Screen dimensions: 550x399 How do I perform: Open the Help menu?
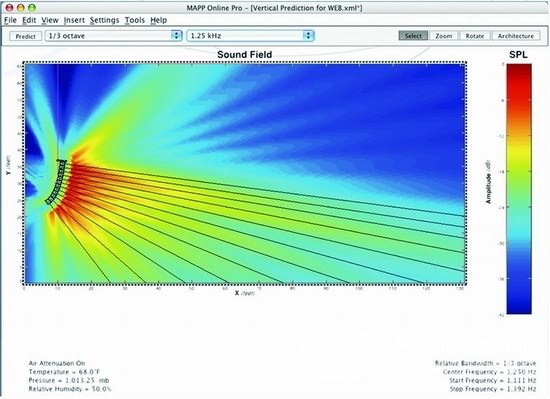click(x=159, y=20)
